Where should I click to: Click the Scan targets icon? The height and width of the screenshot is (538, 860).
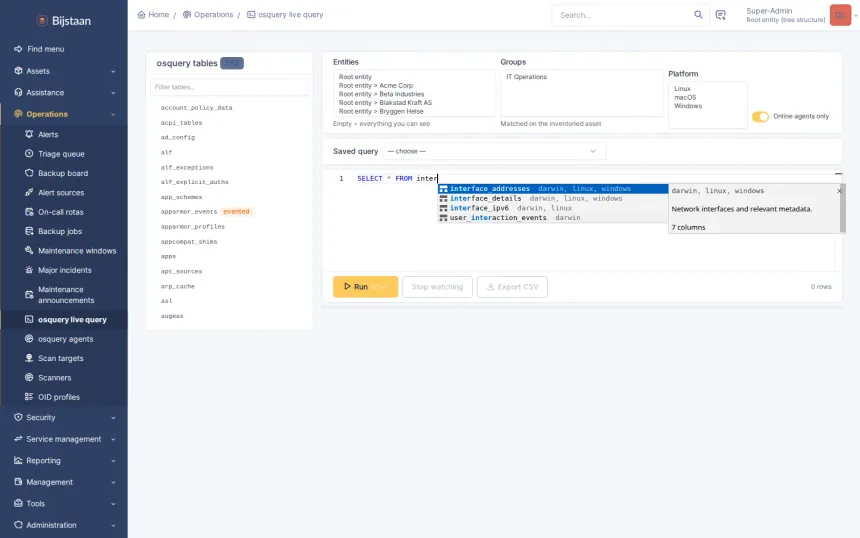29,358
